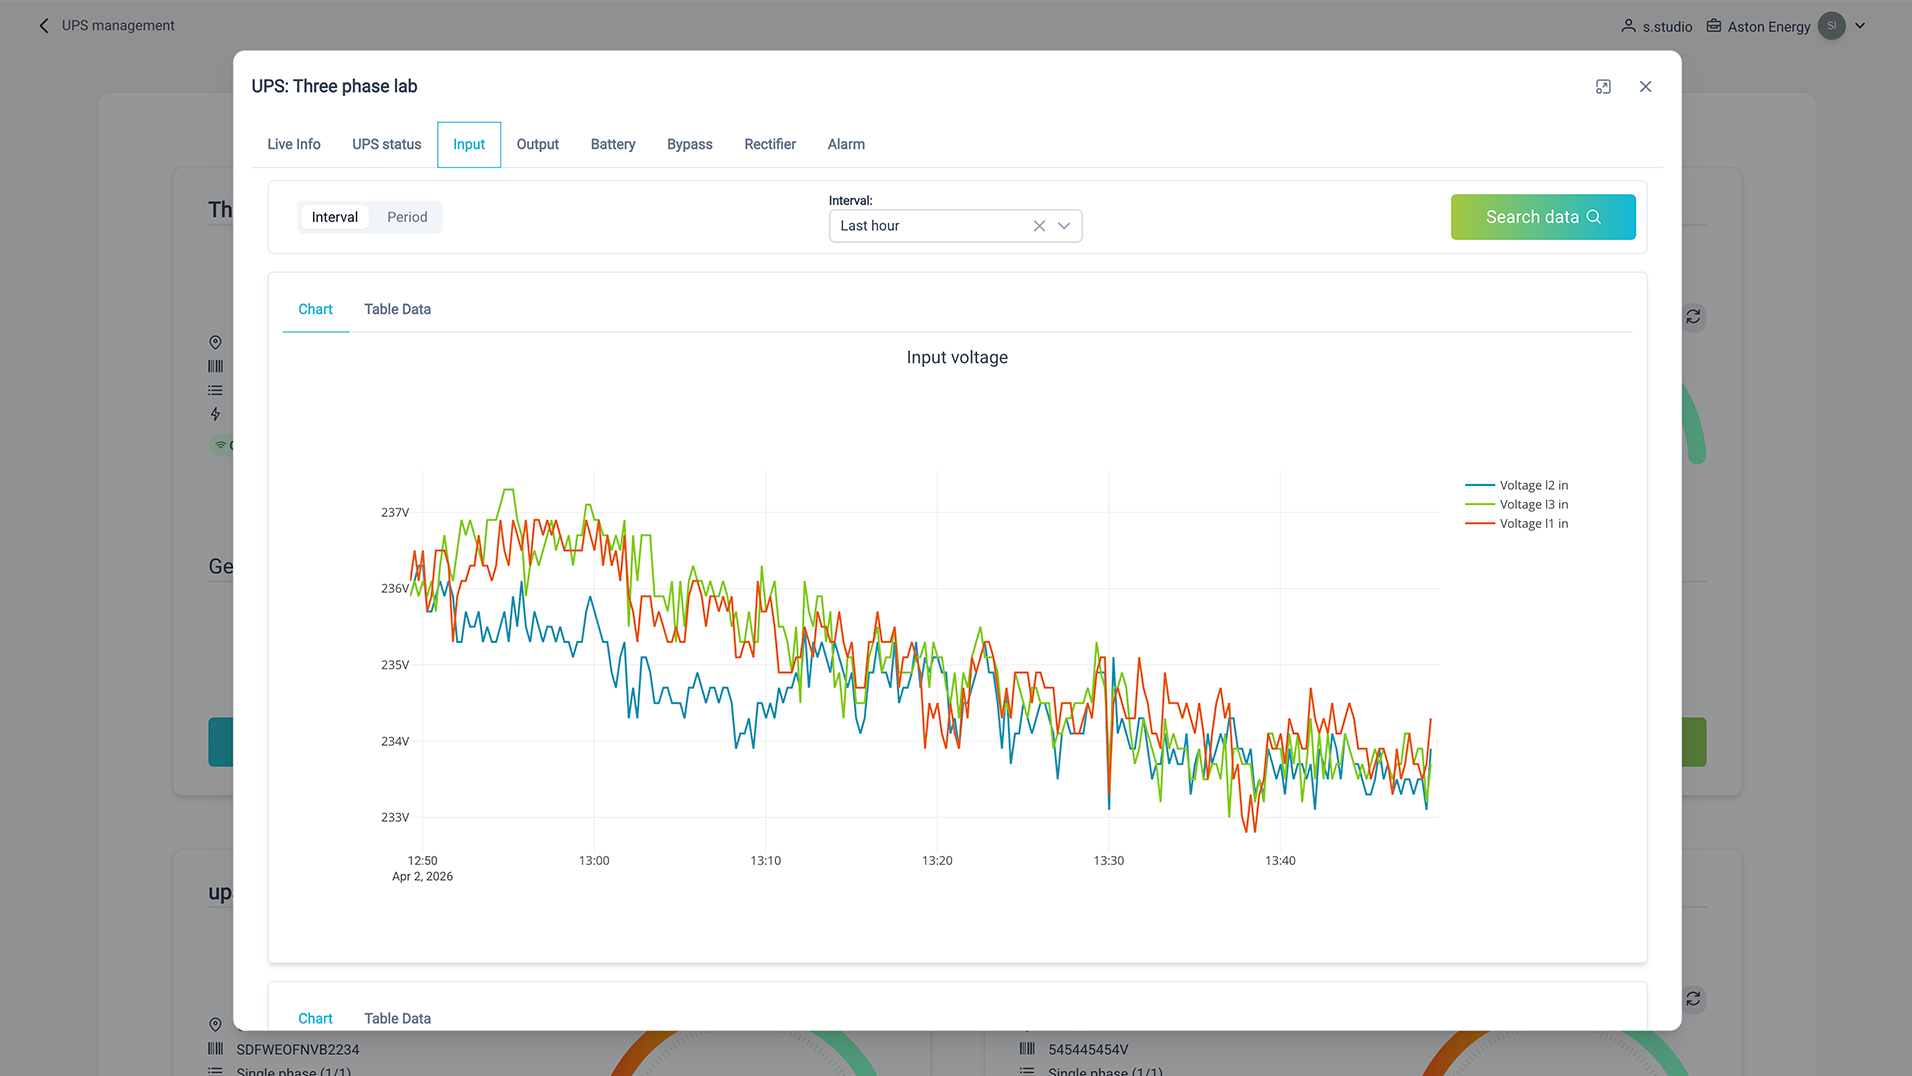Close the UPS Three phase lab dialog

coord(1645,87)
